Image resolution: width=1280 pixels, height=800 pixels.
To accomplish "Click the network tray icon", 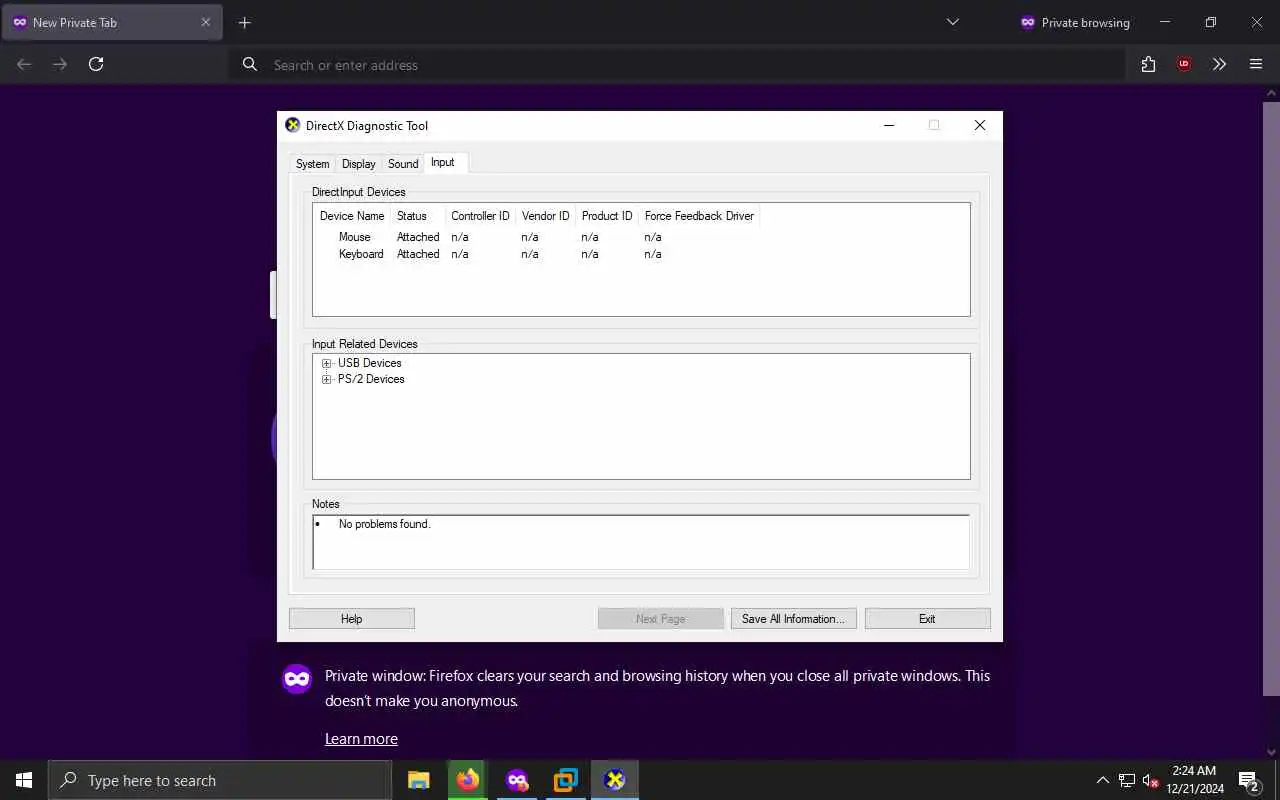I will (x=1127, y=780).
